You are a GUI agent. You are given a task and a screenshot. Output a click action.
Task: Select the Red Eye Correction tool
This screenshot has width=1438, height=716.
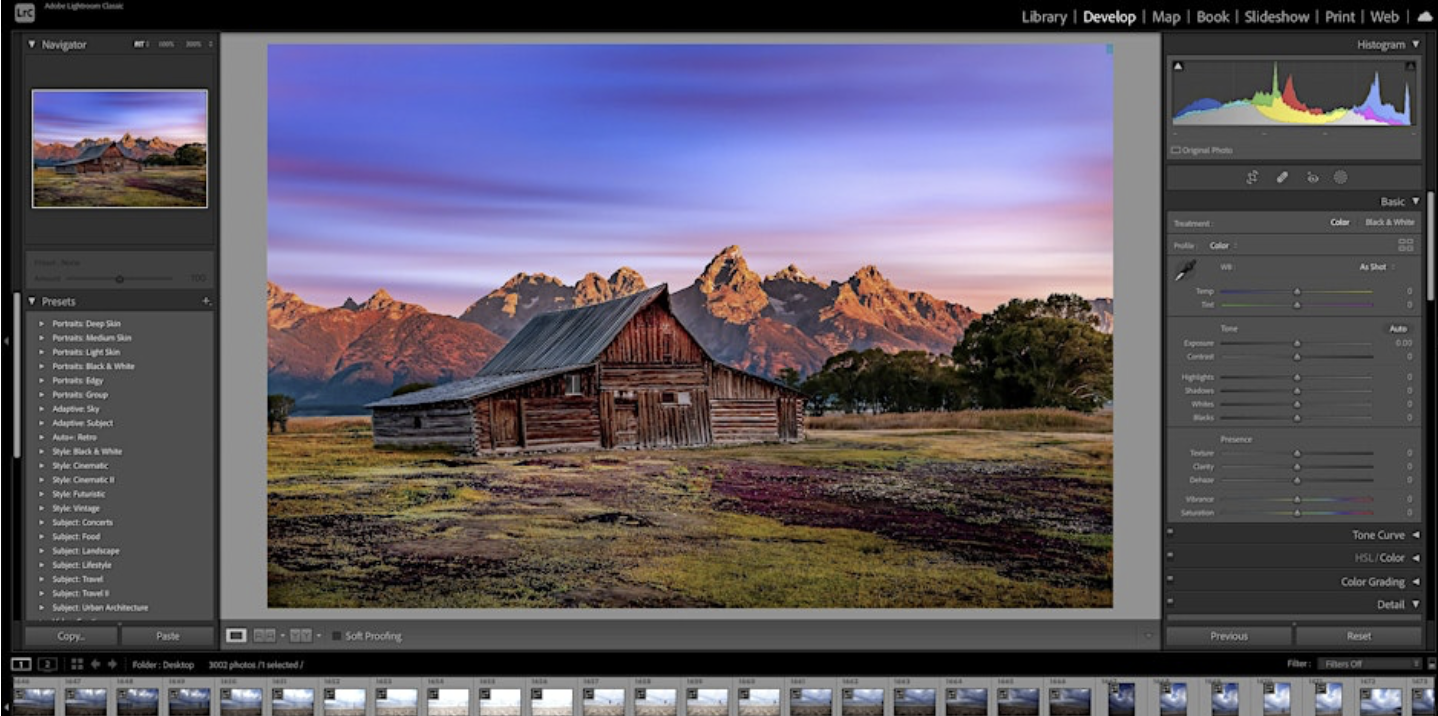(x=1311, y=178)
